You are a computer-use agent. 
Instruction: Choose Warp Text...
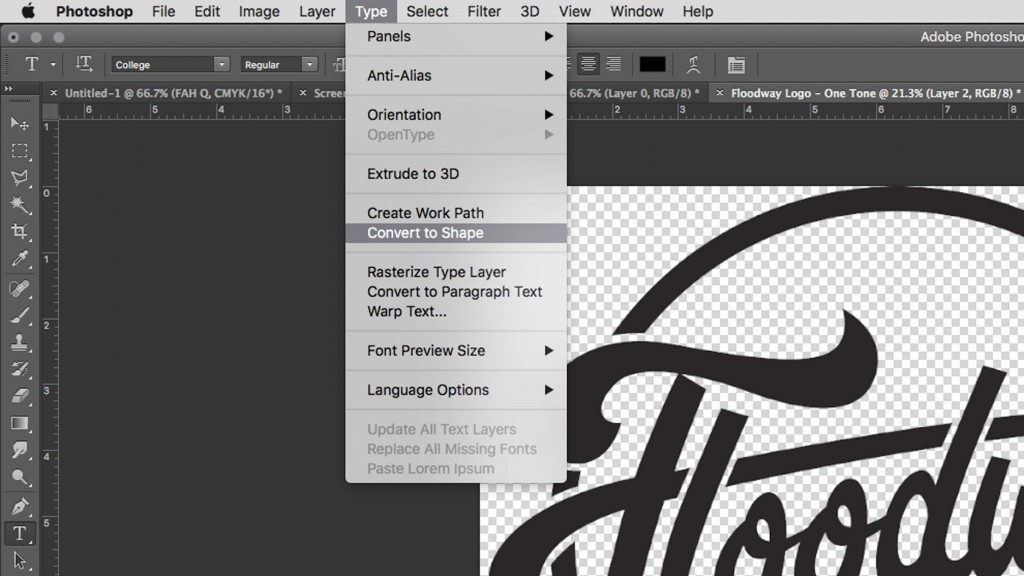[456, 312]
